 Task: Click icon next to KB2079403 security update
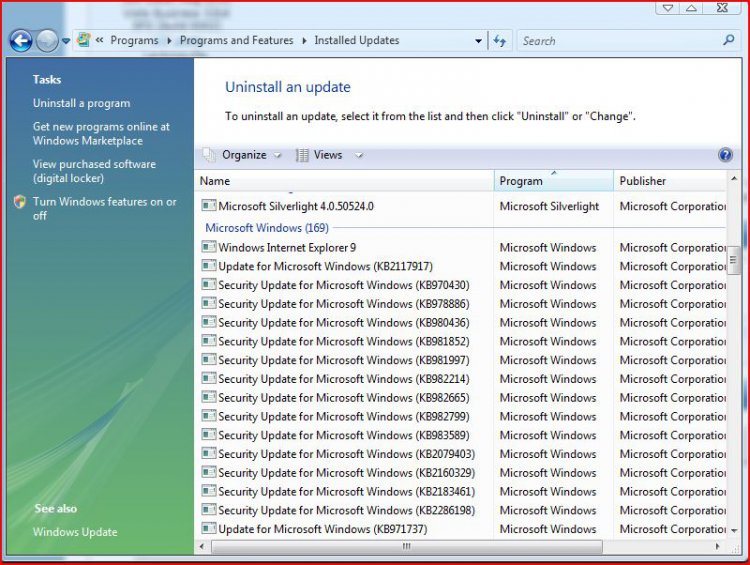tap(209, 454)
